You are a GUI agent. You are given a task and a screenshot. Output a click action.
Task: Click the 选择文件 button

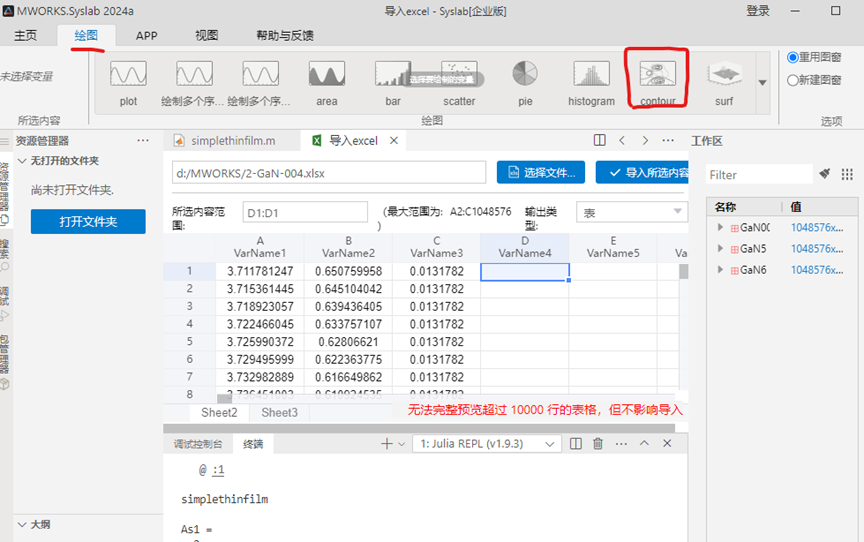tap(541, 172)
